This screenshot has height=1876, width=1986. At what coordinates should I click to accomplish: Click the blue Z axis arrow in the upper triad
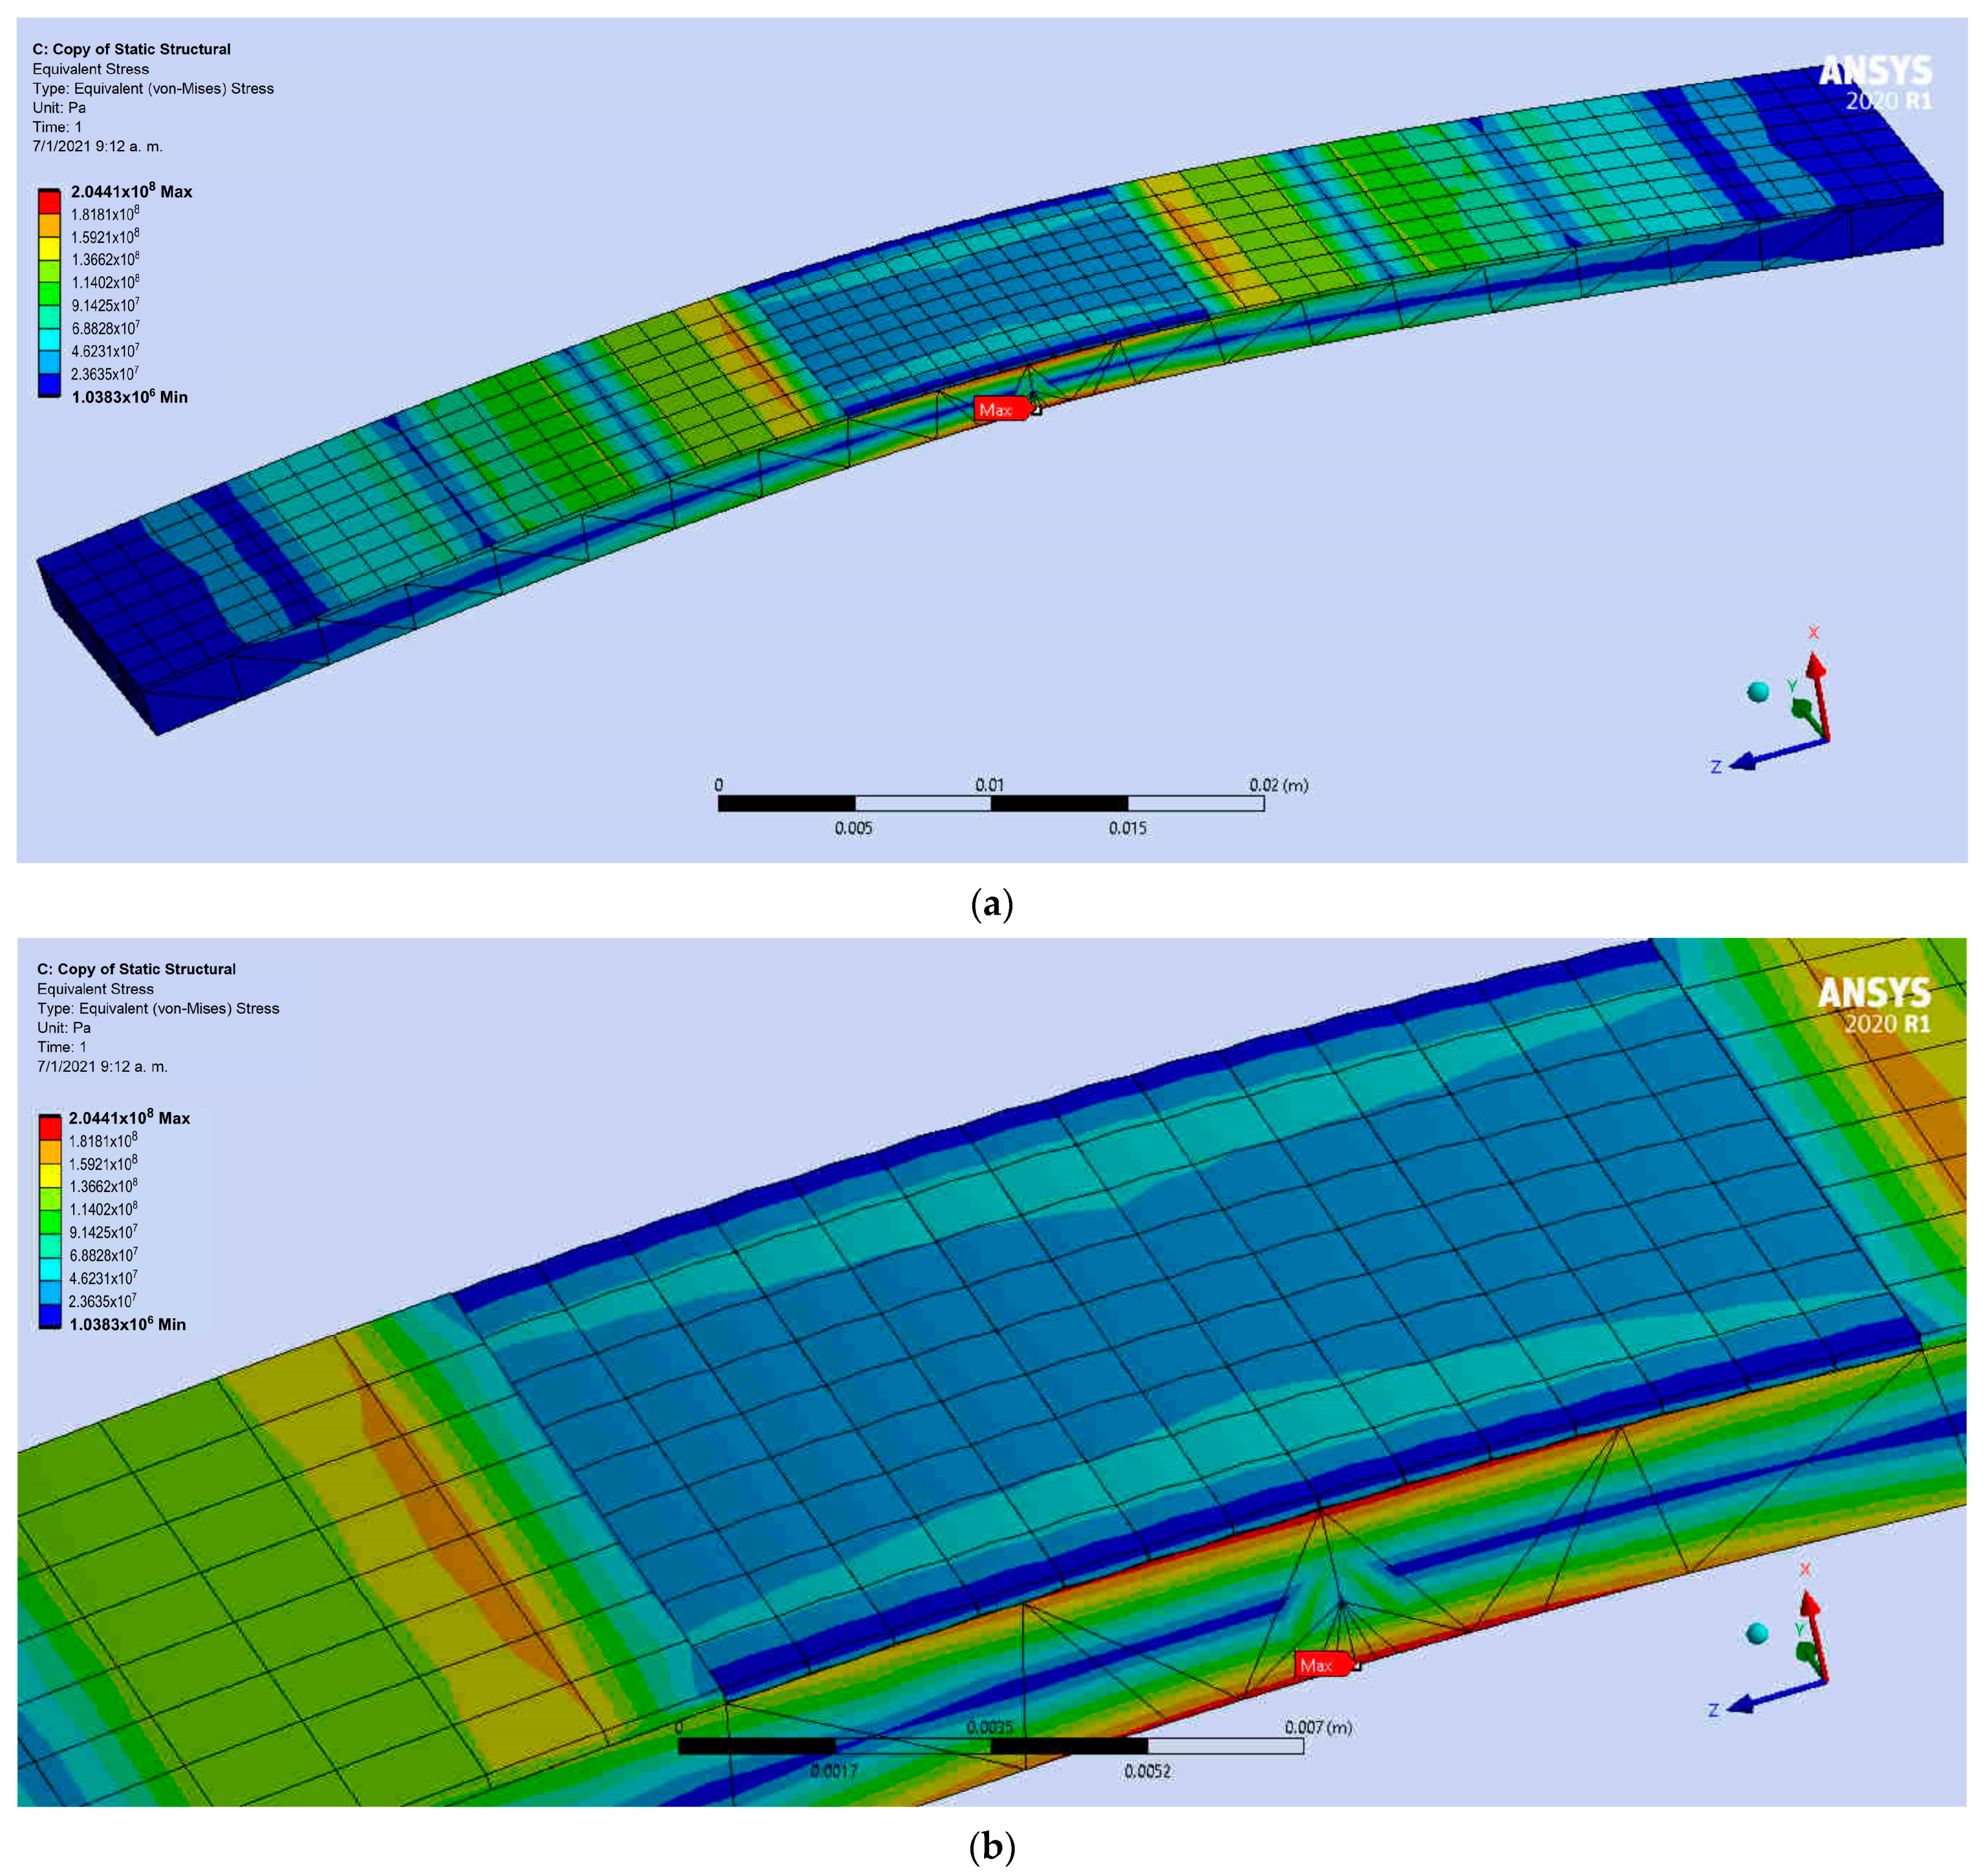point(1770,755)
